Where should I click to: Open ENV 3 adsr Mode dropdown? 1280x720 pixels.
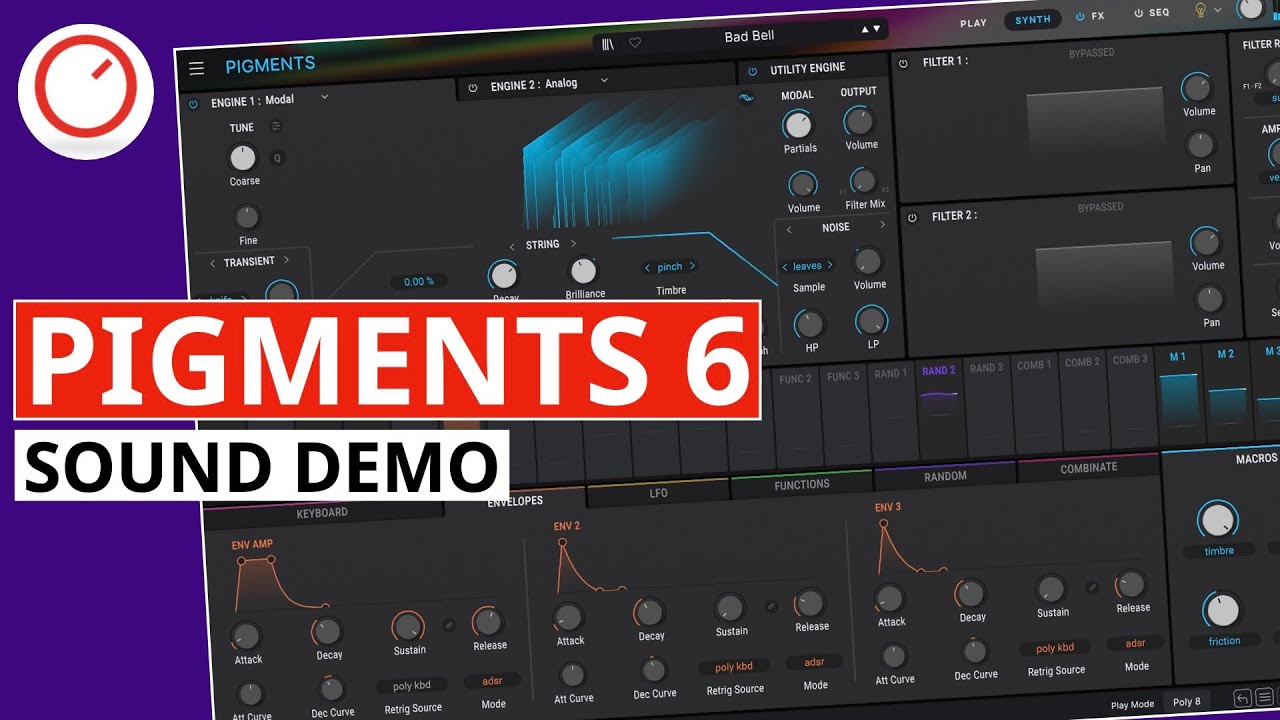tap(1135, 643)
